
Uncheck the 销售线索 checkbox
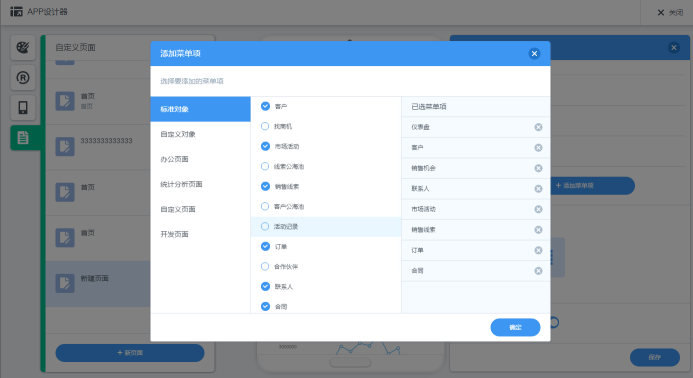265,186
